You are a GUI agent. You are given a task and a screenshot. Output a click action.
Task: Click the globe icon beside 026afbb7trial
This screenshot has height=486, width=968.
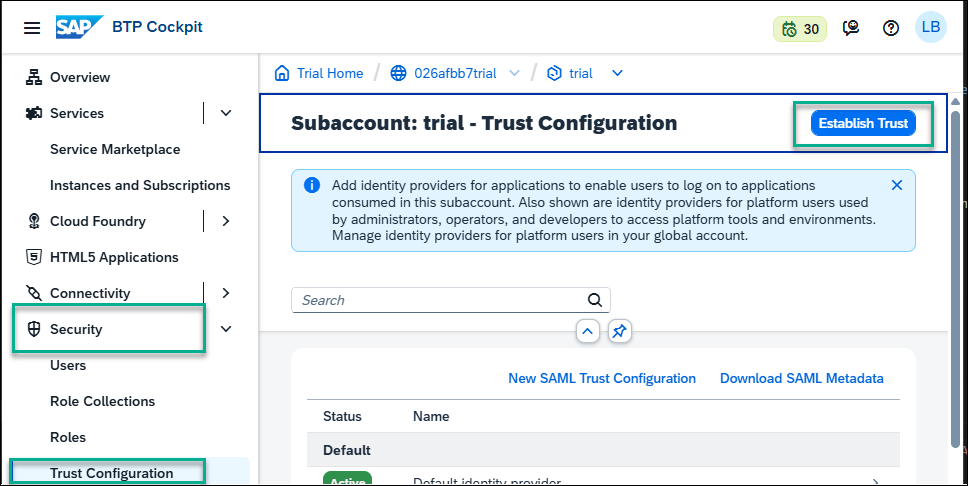[x=399, y=73]
